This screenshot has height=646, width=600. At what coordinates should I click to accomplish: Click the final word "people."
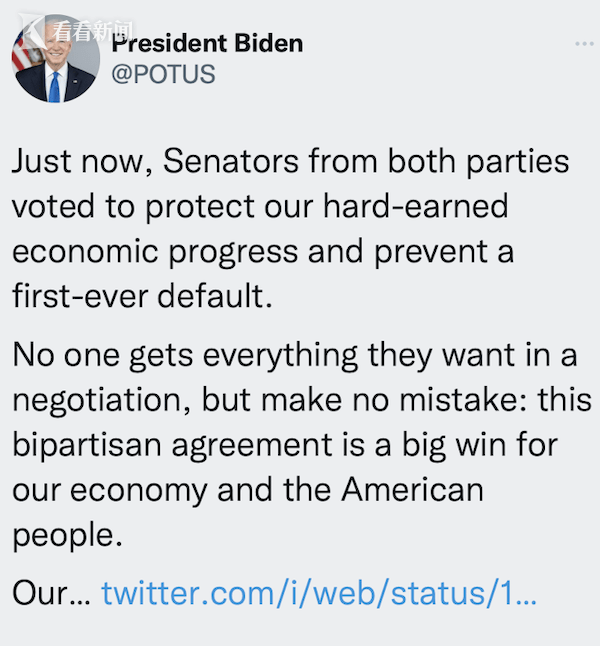coord(68,536)
